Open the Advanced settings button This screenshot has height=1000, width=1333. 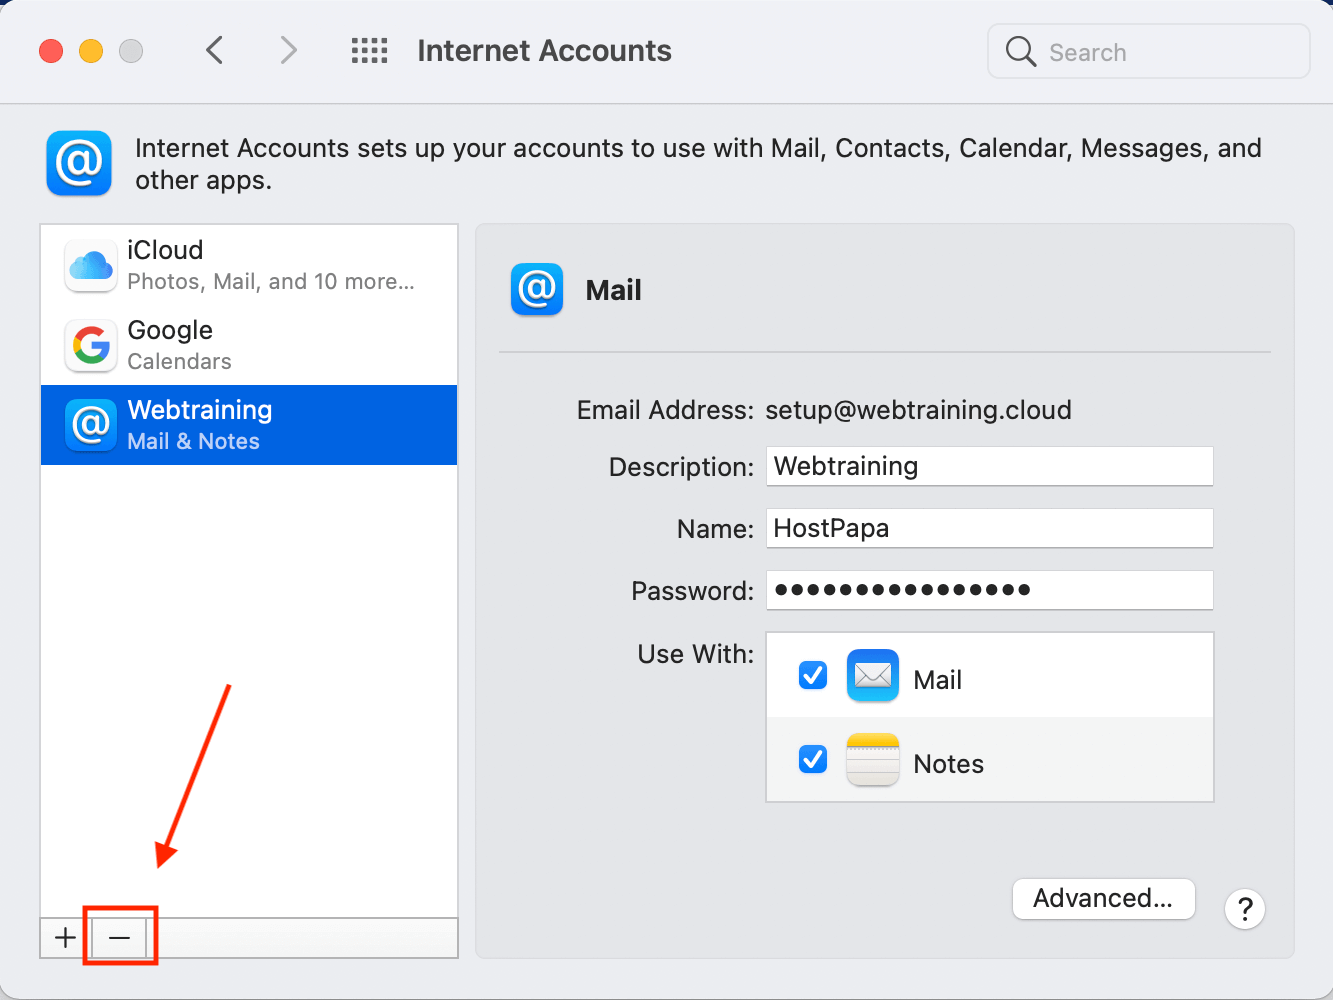coord(1103,898)
